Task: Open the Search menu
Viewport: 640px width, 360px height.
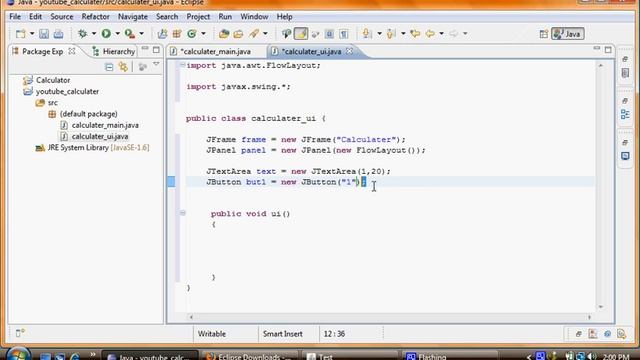Action: 167,17
